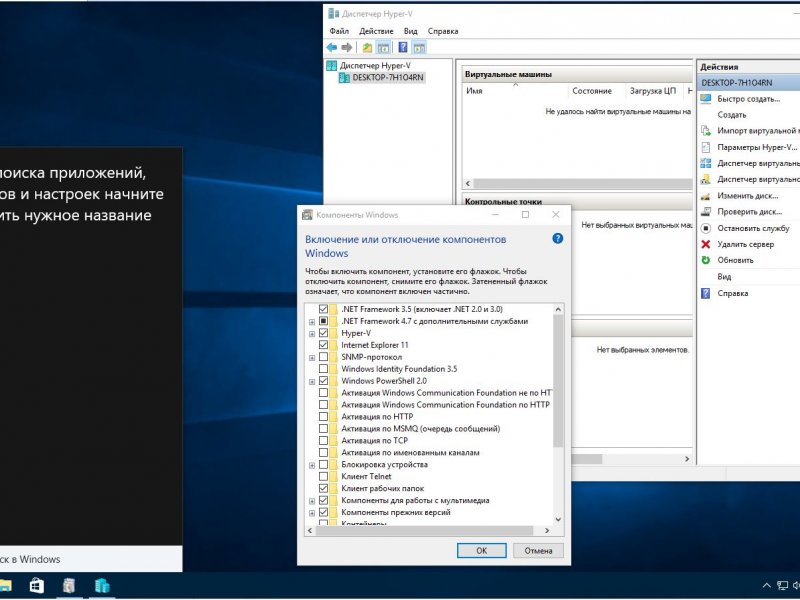Uncheck Windows PowerShell 2.0 checkbox
Viewport: 800px width, 600px height.
coord(323,381)
